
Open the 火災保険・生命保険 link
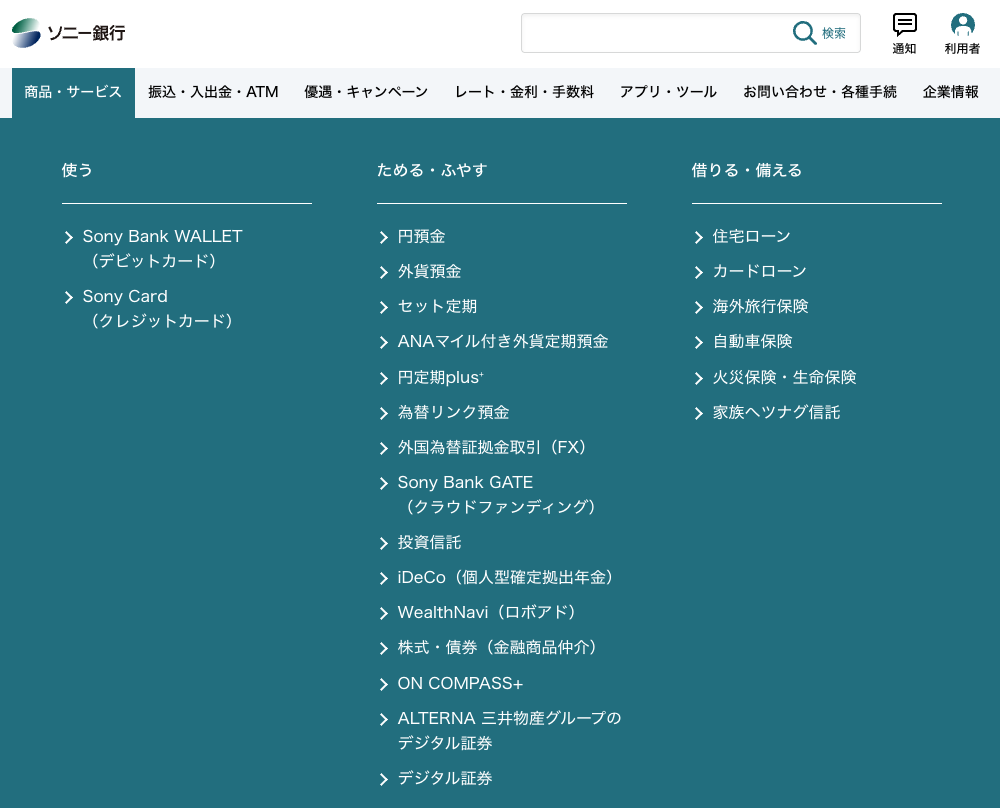coord(785,377)
